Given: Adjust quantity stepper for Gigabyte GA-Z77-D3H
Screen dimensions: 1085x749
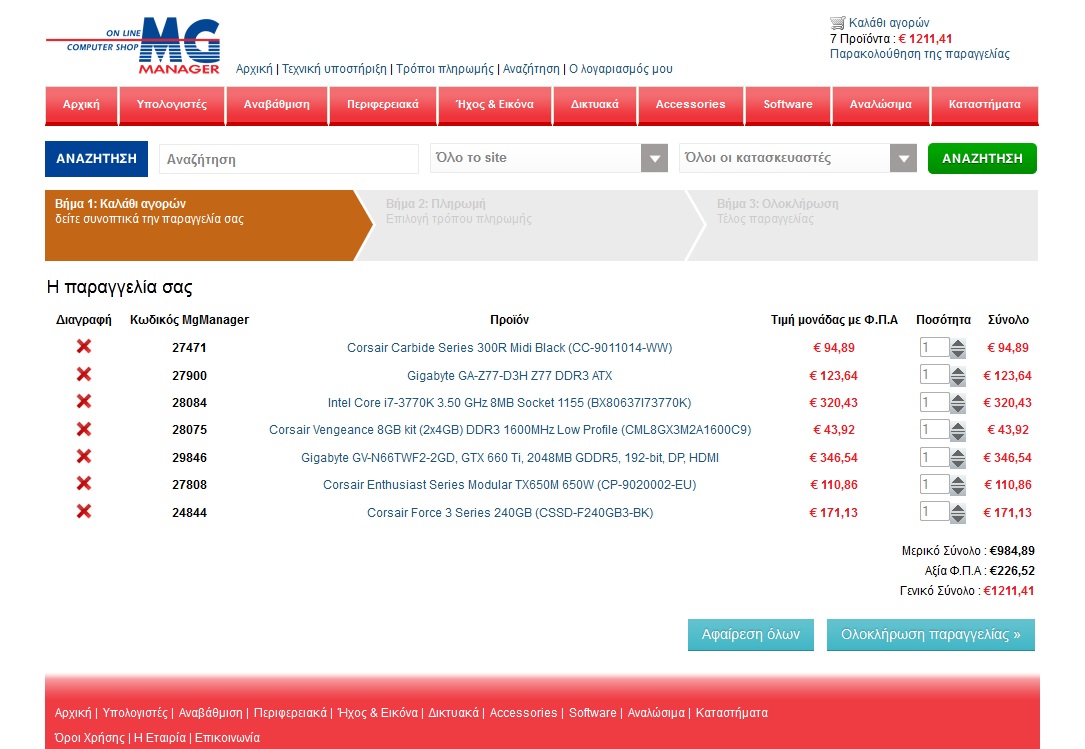Looking at the screenshot, I should click(958, 376).
